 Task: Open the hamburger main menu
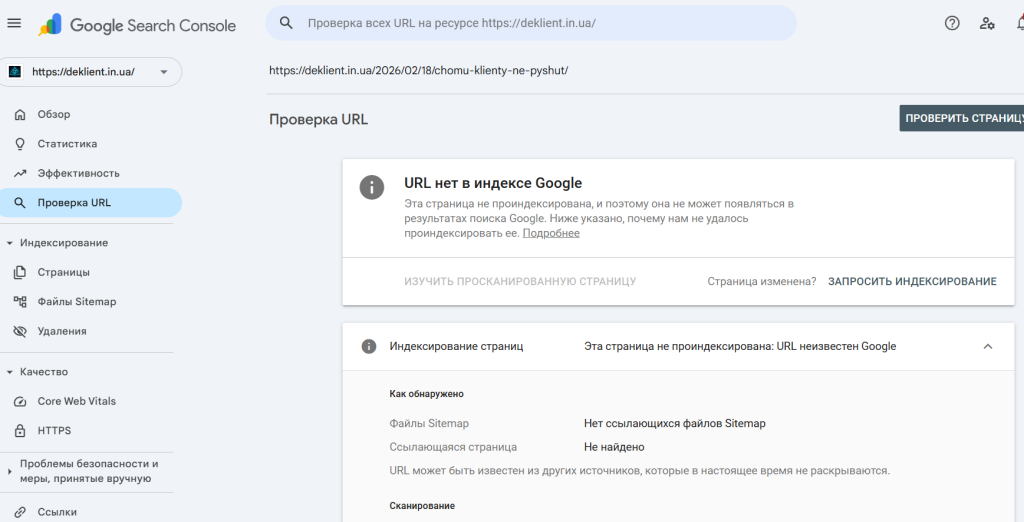(x=14, y=24)
